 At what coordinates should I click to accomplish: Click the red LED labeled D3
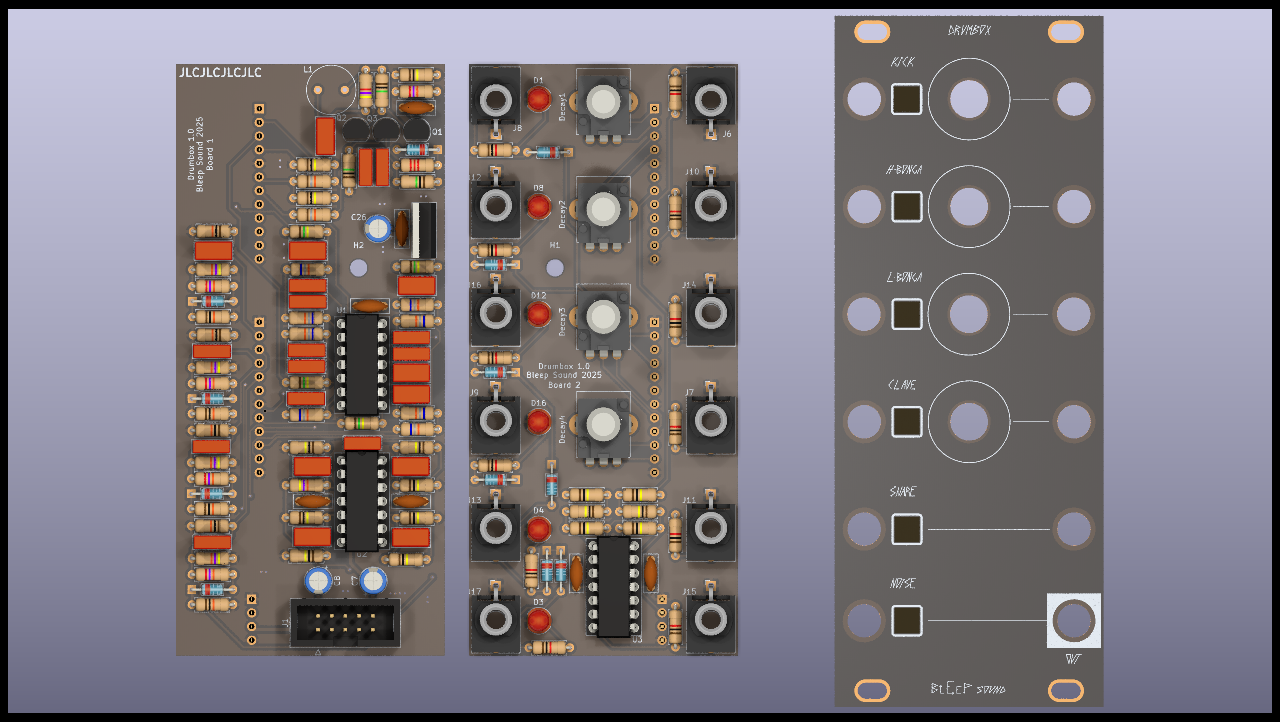coord(538,621)
